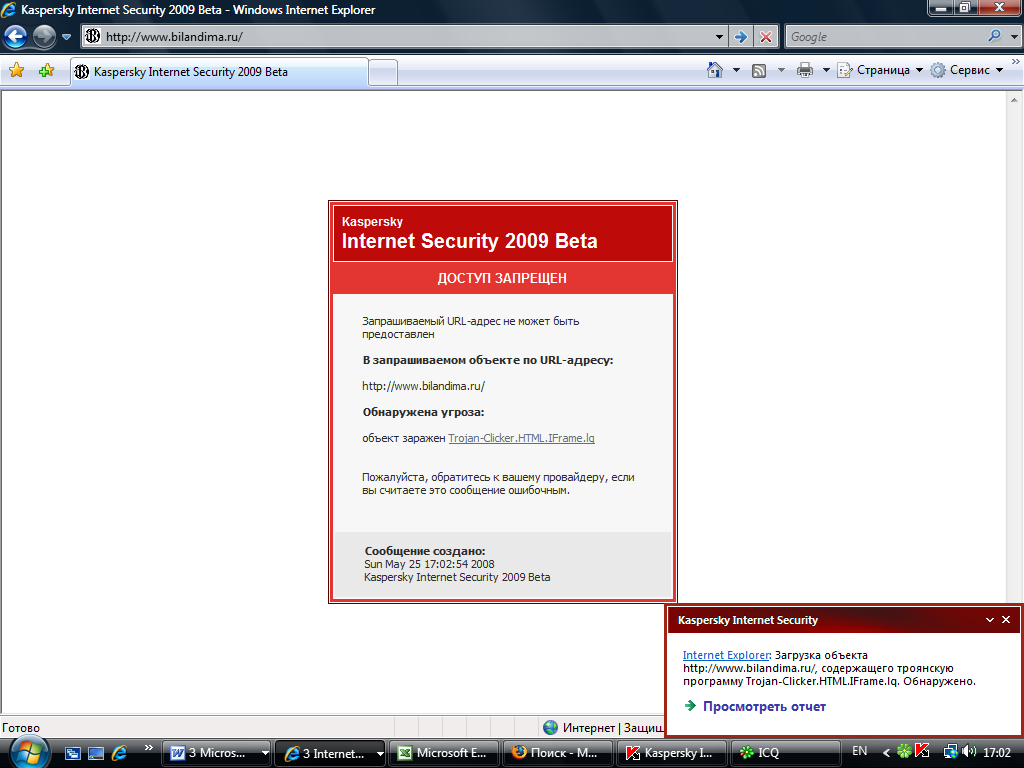Click the ДОСТУП ЗАПРЕЩЕН banner
1024x768 pixels.
pos(502,278)
